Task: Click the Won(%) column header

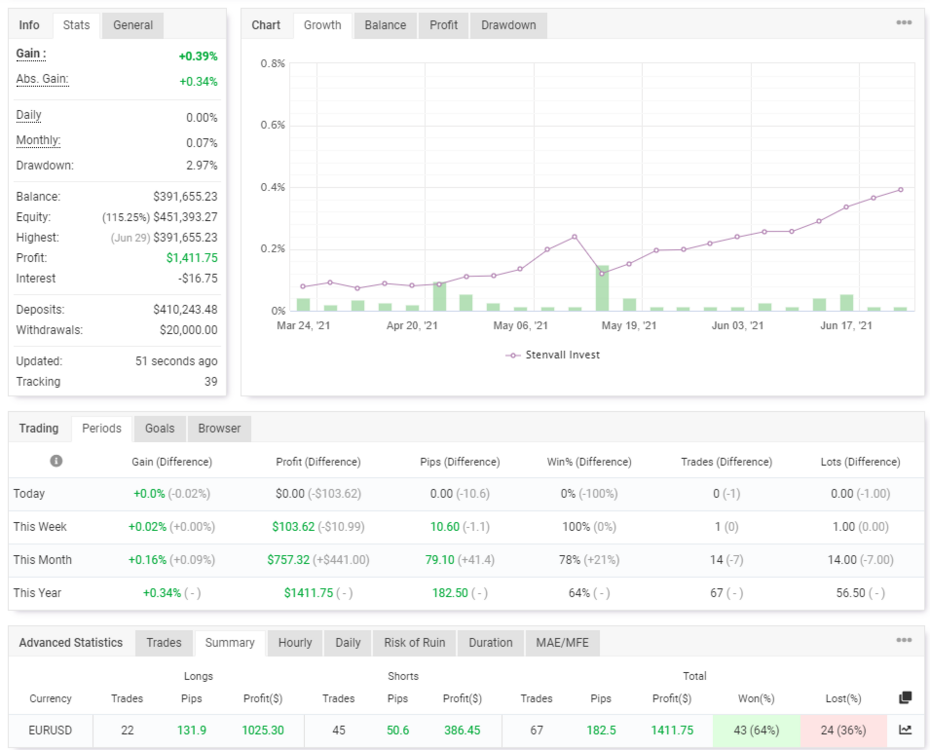Action: (x=756, y=698)
